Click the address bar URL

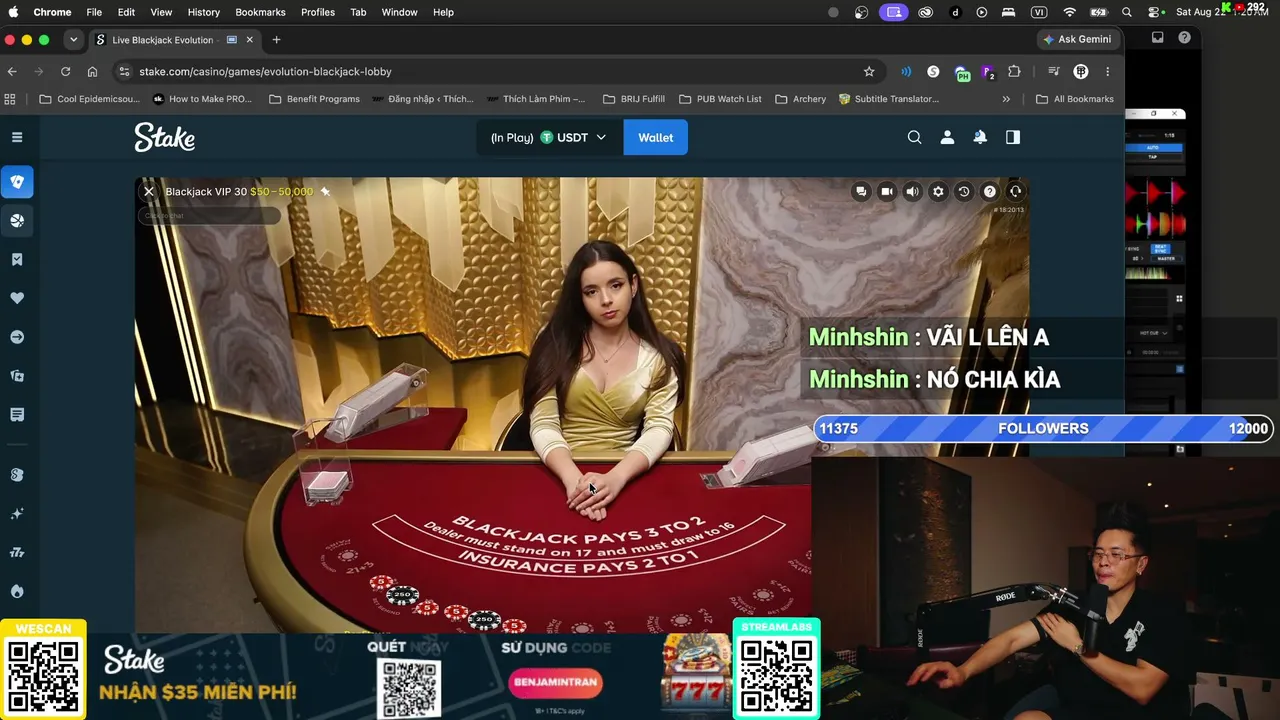coord(265,71)
